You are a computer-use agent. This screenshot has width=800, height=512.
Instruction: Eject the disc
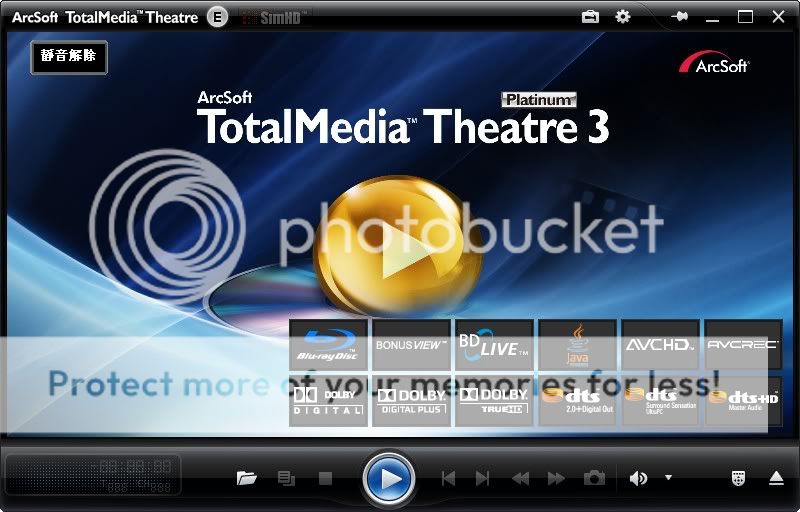point(776,478)
